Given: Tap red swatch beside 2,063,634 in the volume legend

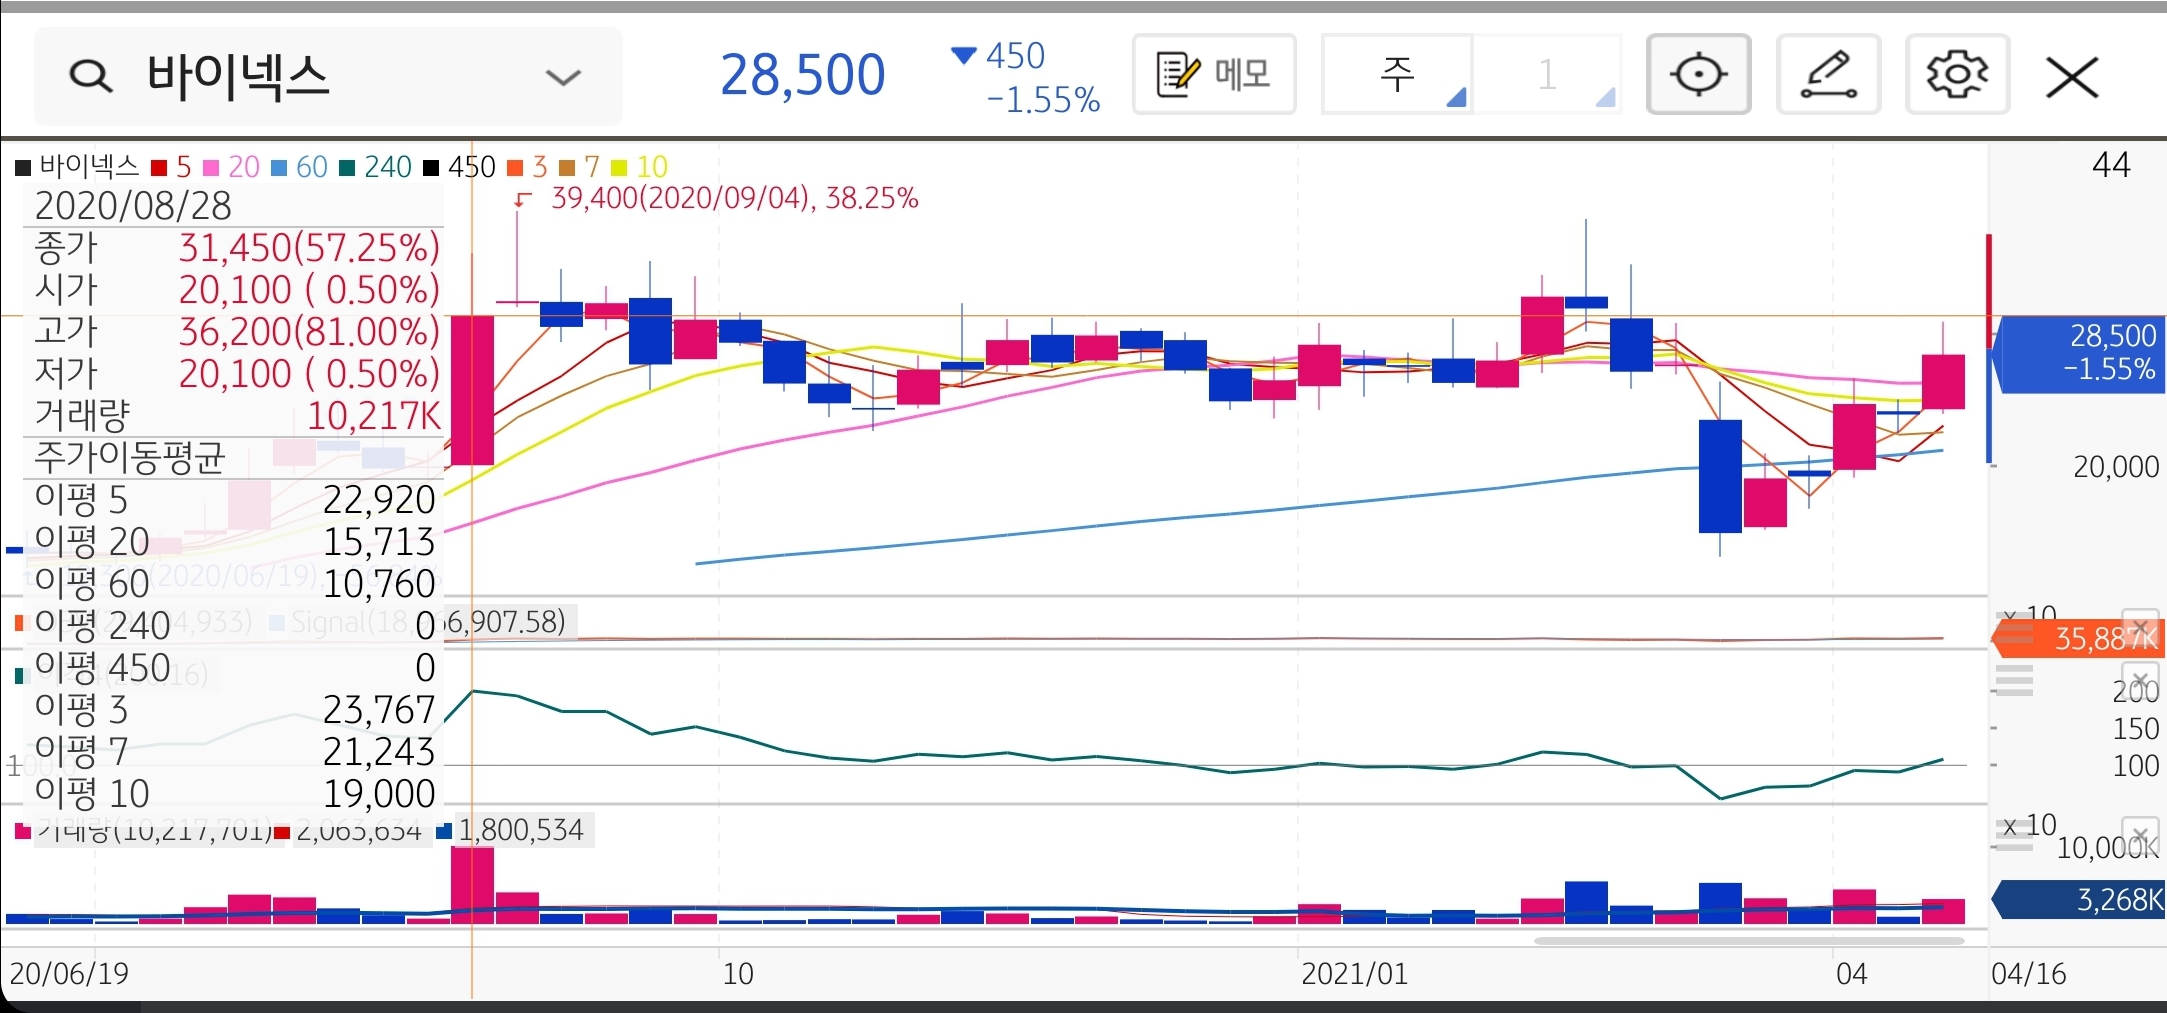Looking at the screenshot, I should click(282, 832).
